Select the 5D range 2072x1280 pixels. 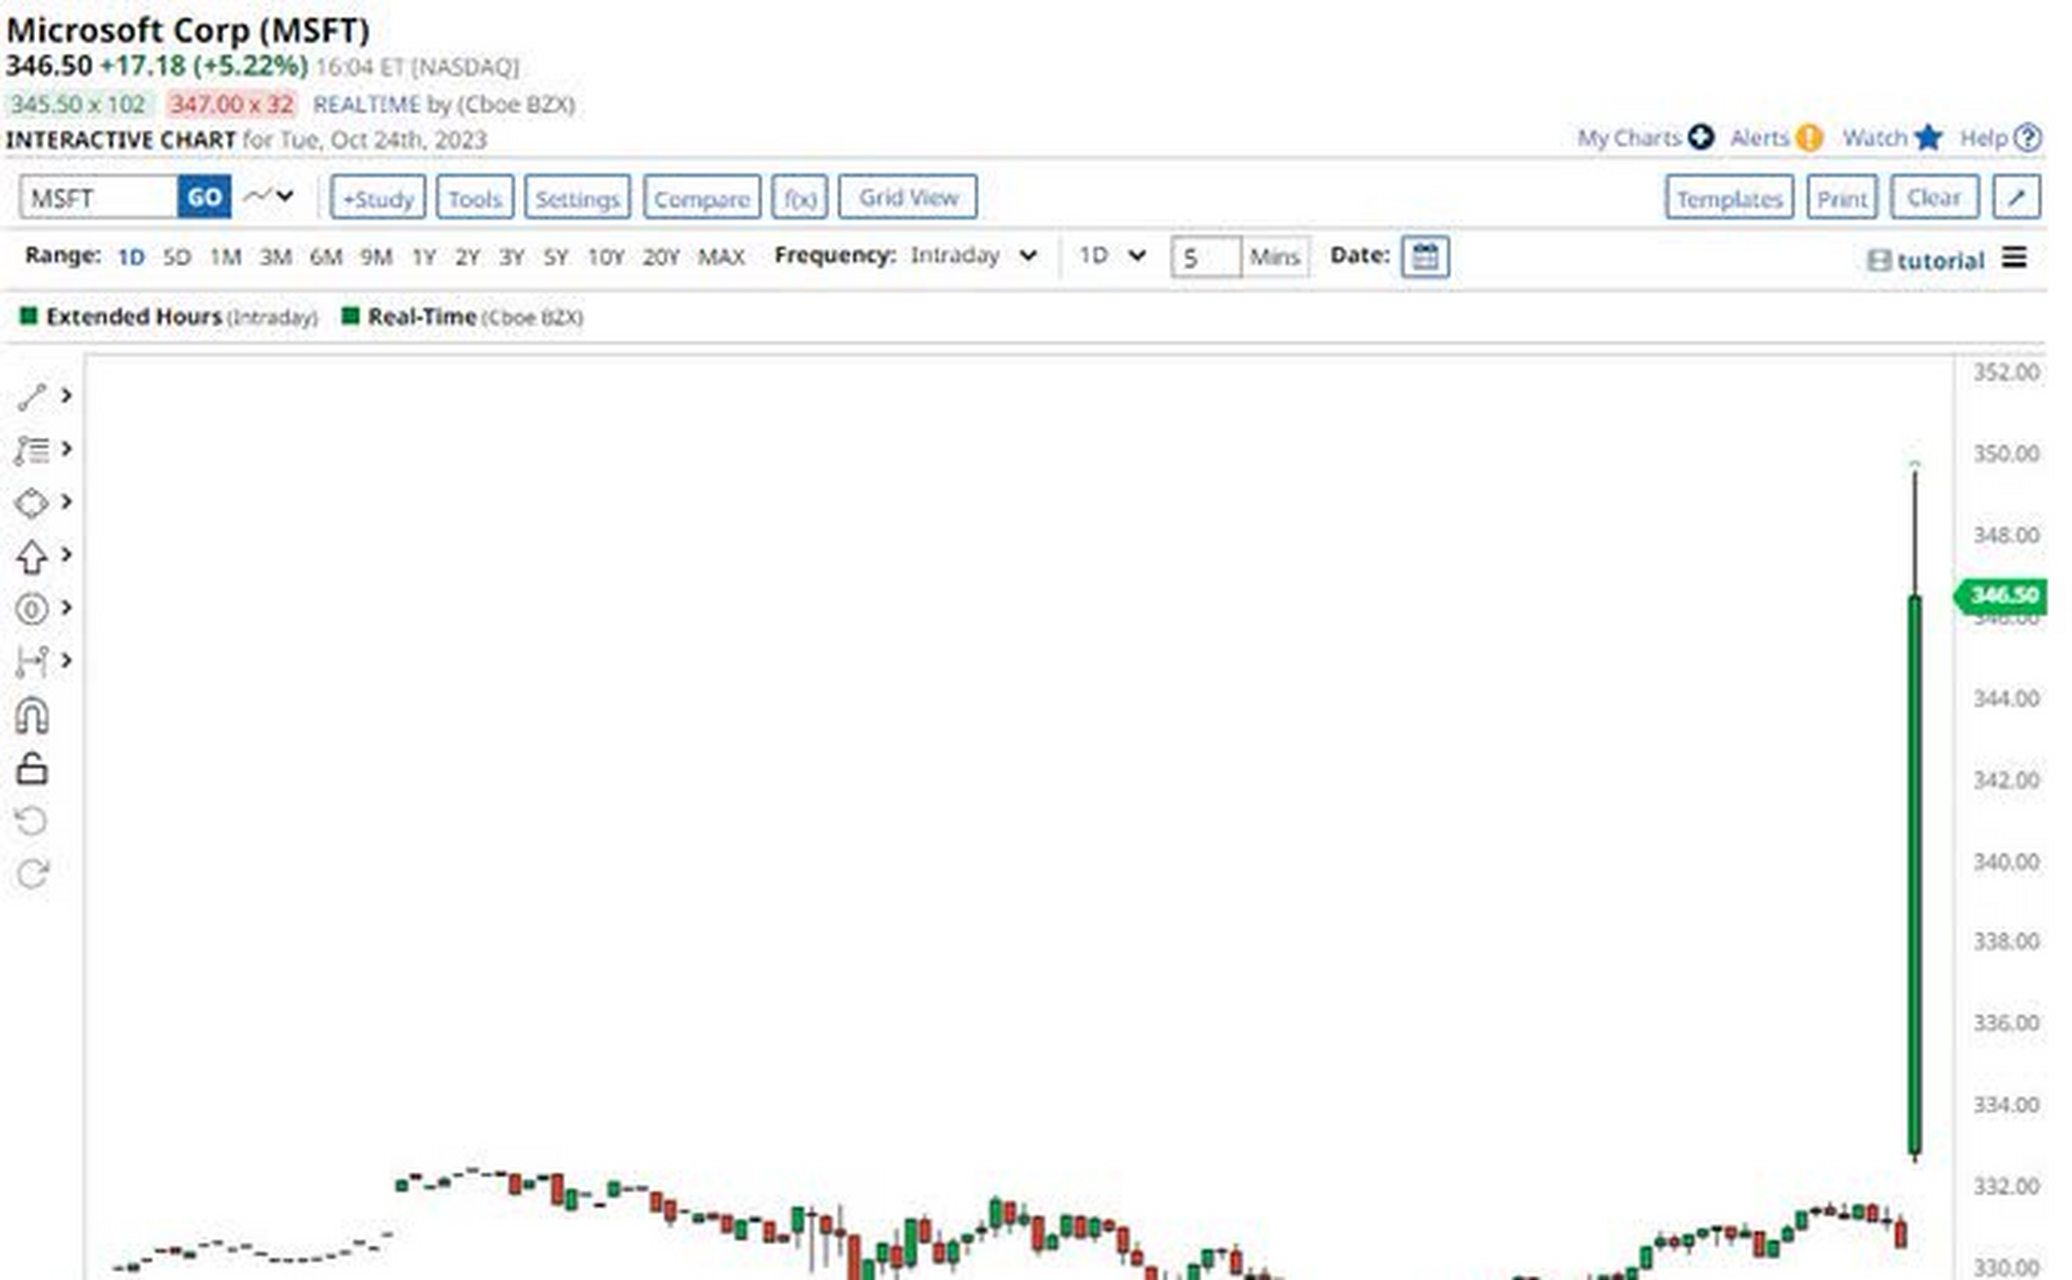pyautogui.click(x=177, y=257)
